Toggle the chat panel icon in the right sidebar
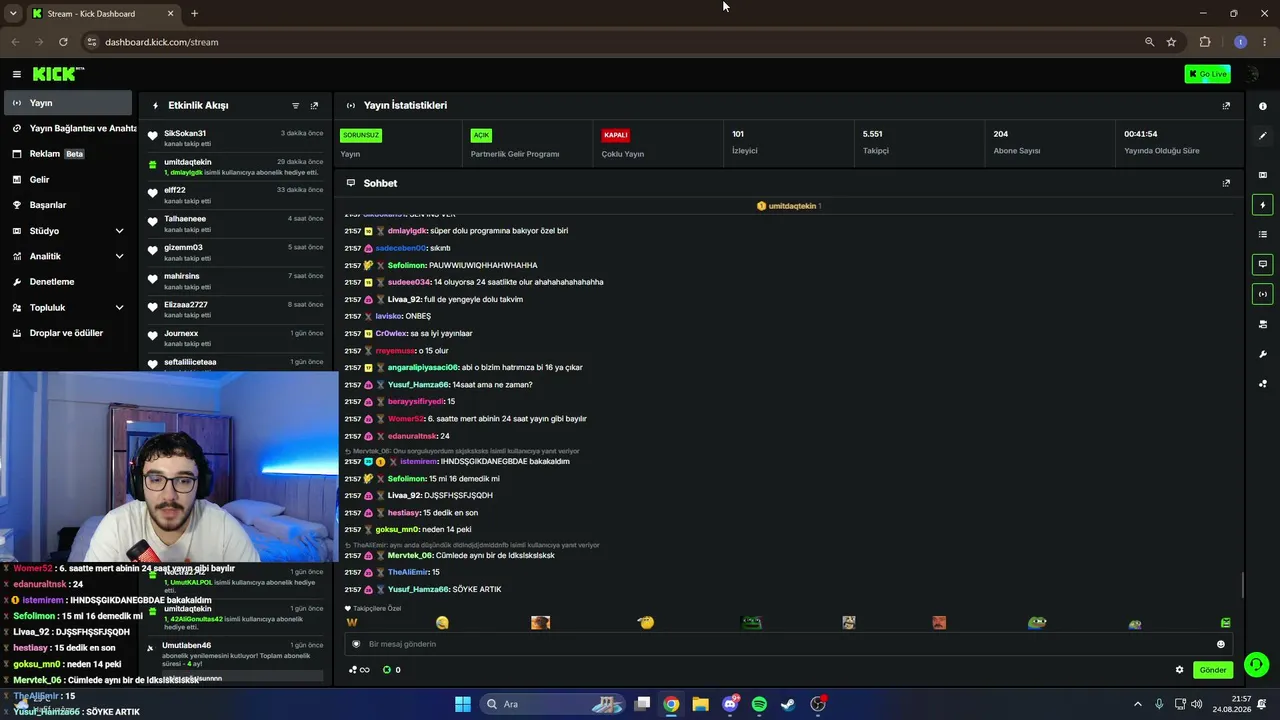Screen dimensions: 1280x720 [1263, 264]
